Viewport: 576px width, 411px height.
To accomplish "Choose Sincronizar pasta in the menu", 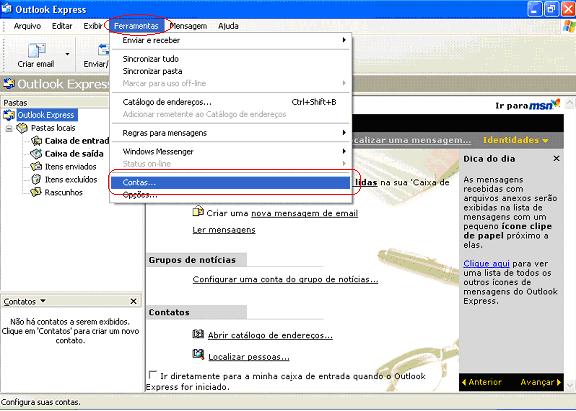I will [231, 71].
